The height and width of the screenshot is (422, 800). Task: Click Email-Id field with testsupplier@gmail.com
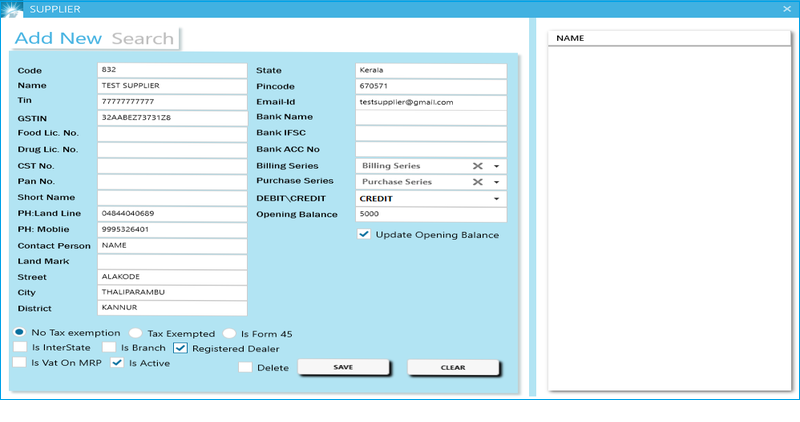[x=431, y=102]
